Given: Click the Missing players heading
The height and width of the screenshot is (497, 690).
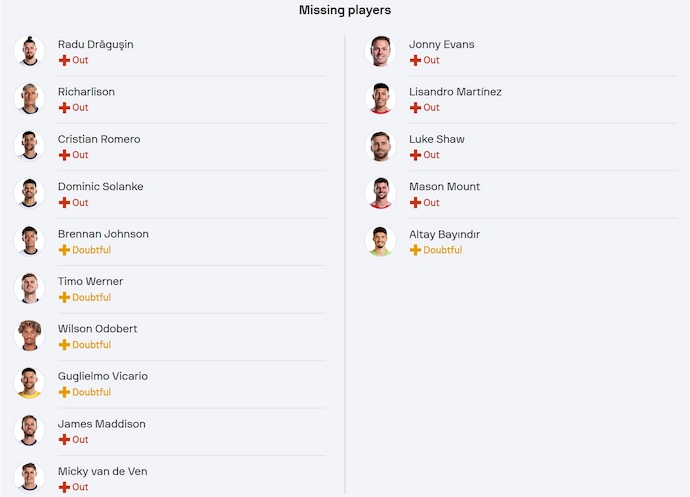Looking at the screenshot, I should click(345, 10).
